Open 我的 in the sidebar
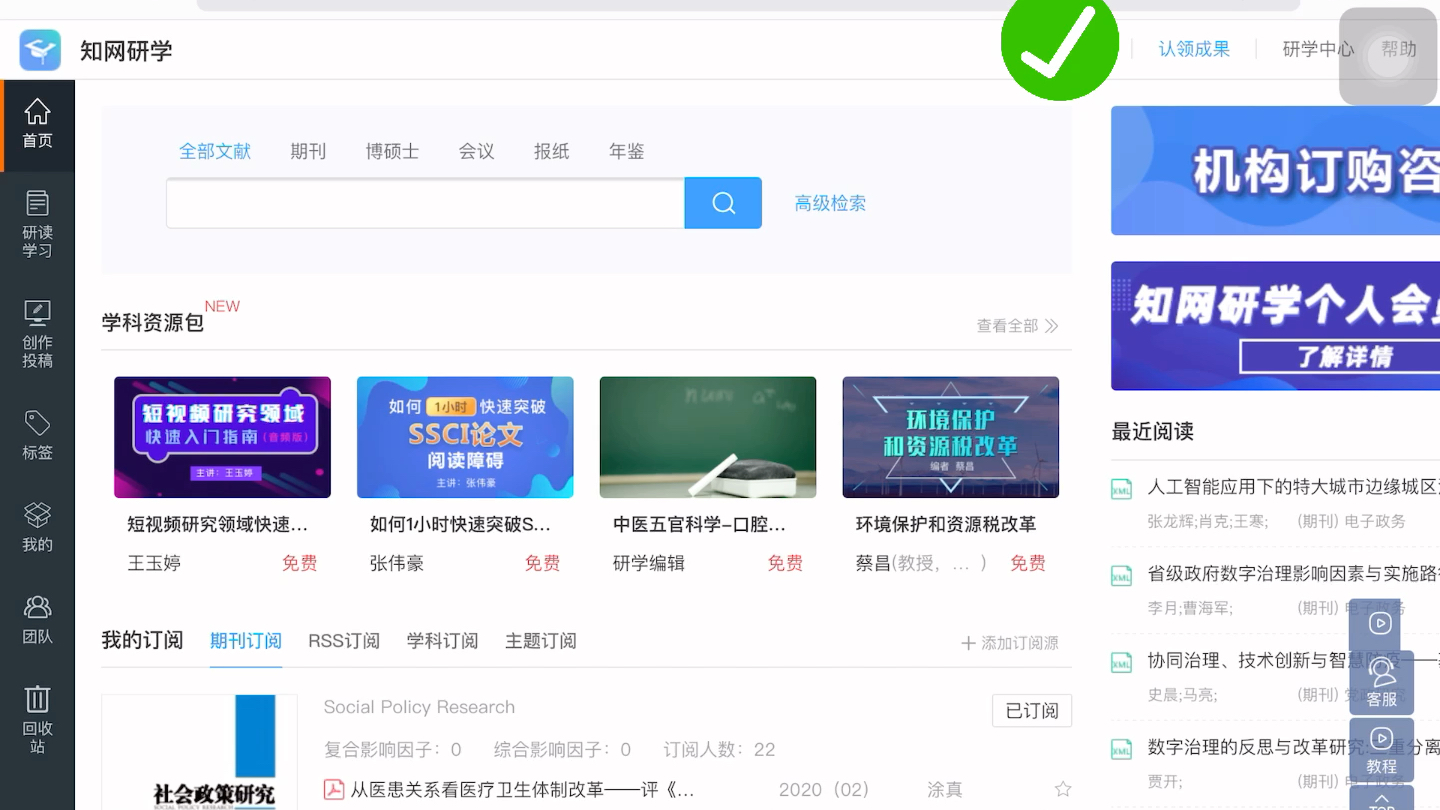Image resolution: width=1440 pixels, height=810 pixels. click(x=37, y=527)
